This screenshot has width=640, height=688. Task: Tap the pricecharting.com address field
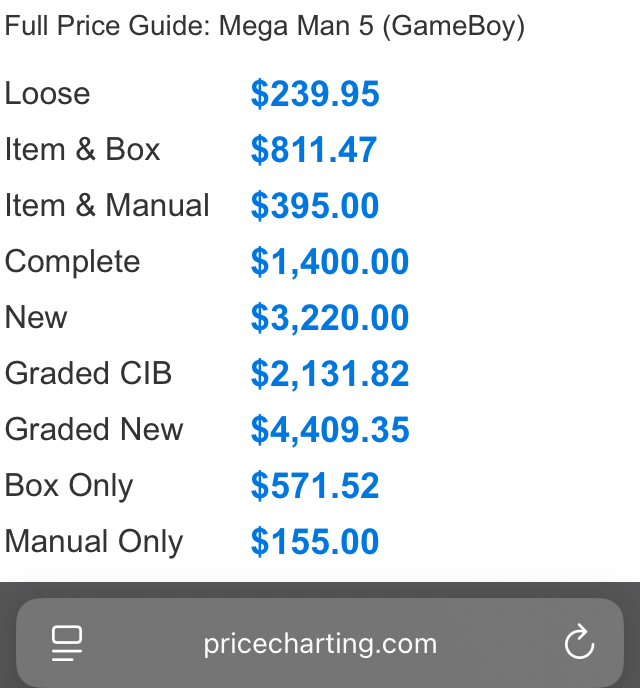320,643
